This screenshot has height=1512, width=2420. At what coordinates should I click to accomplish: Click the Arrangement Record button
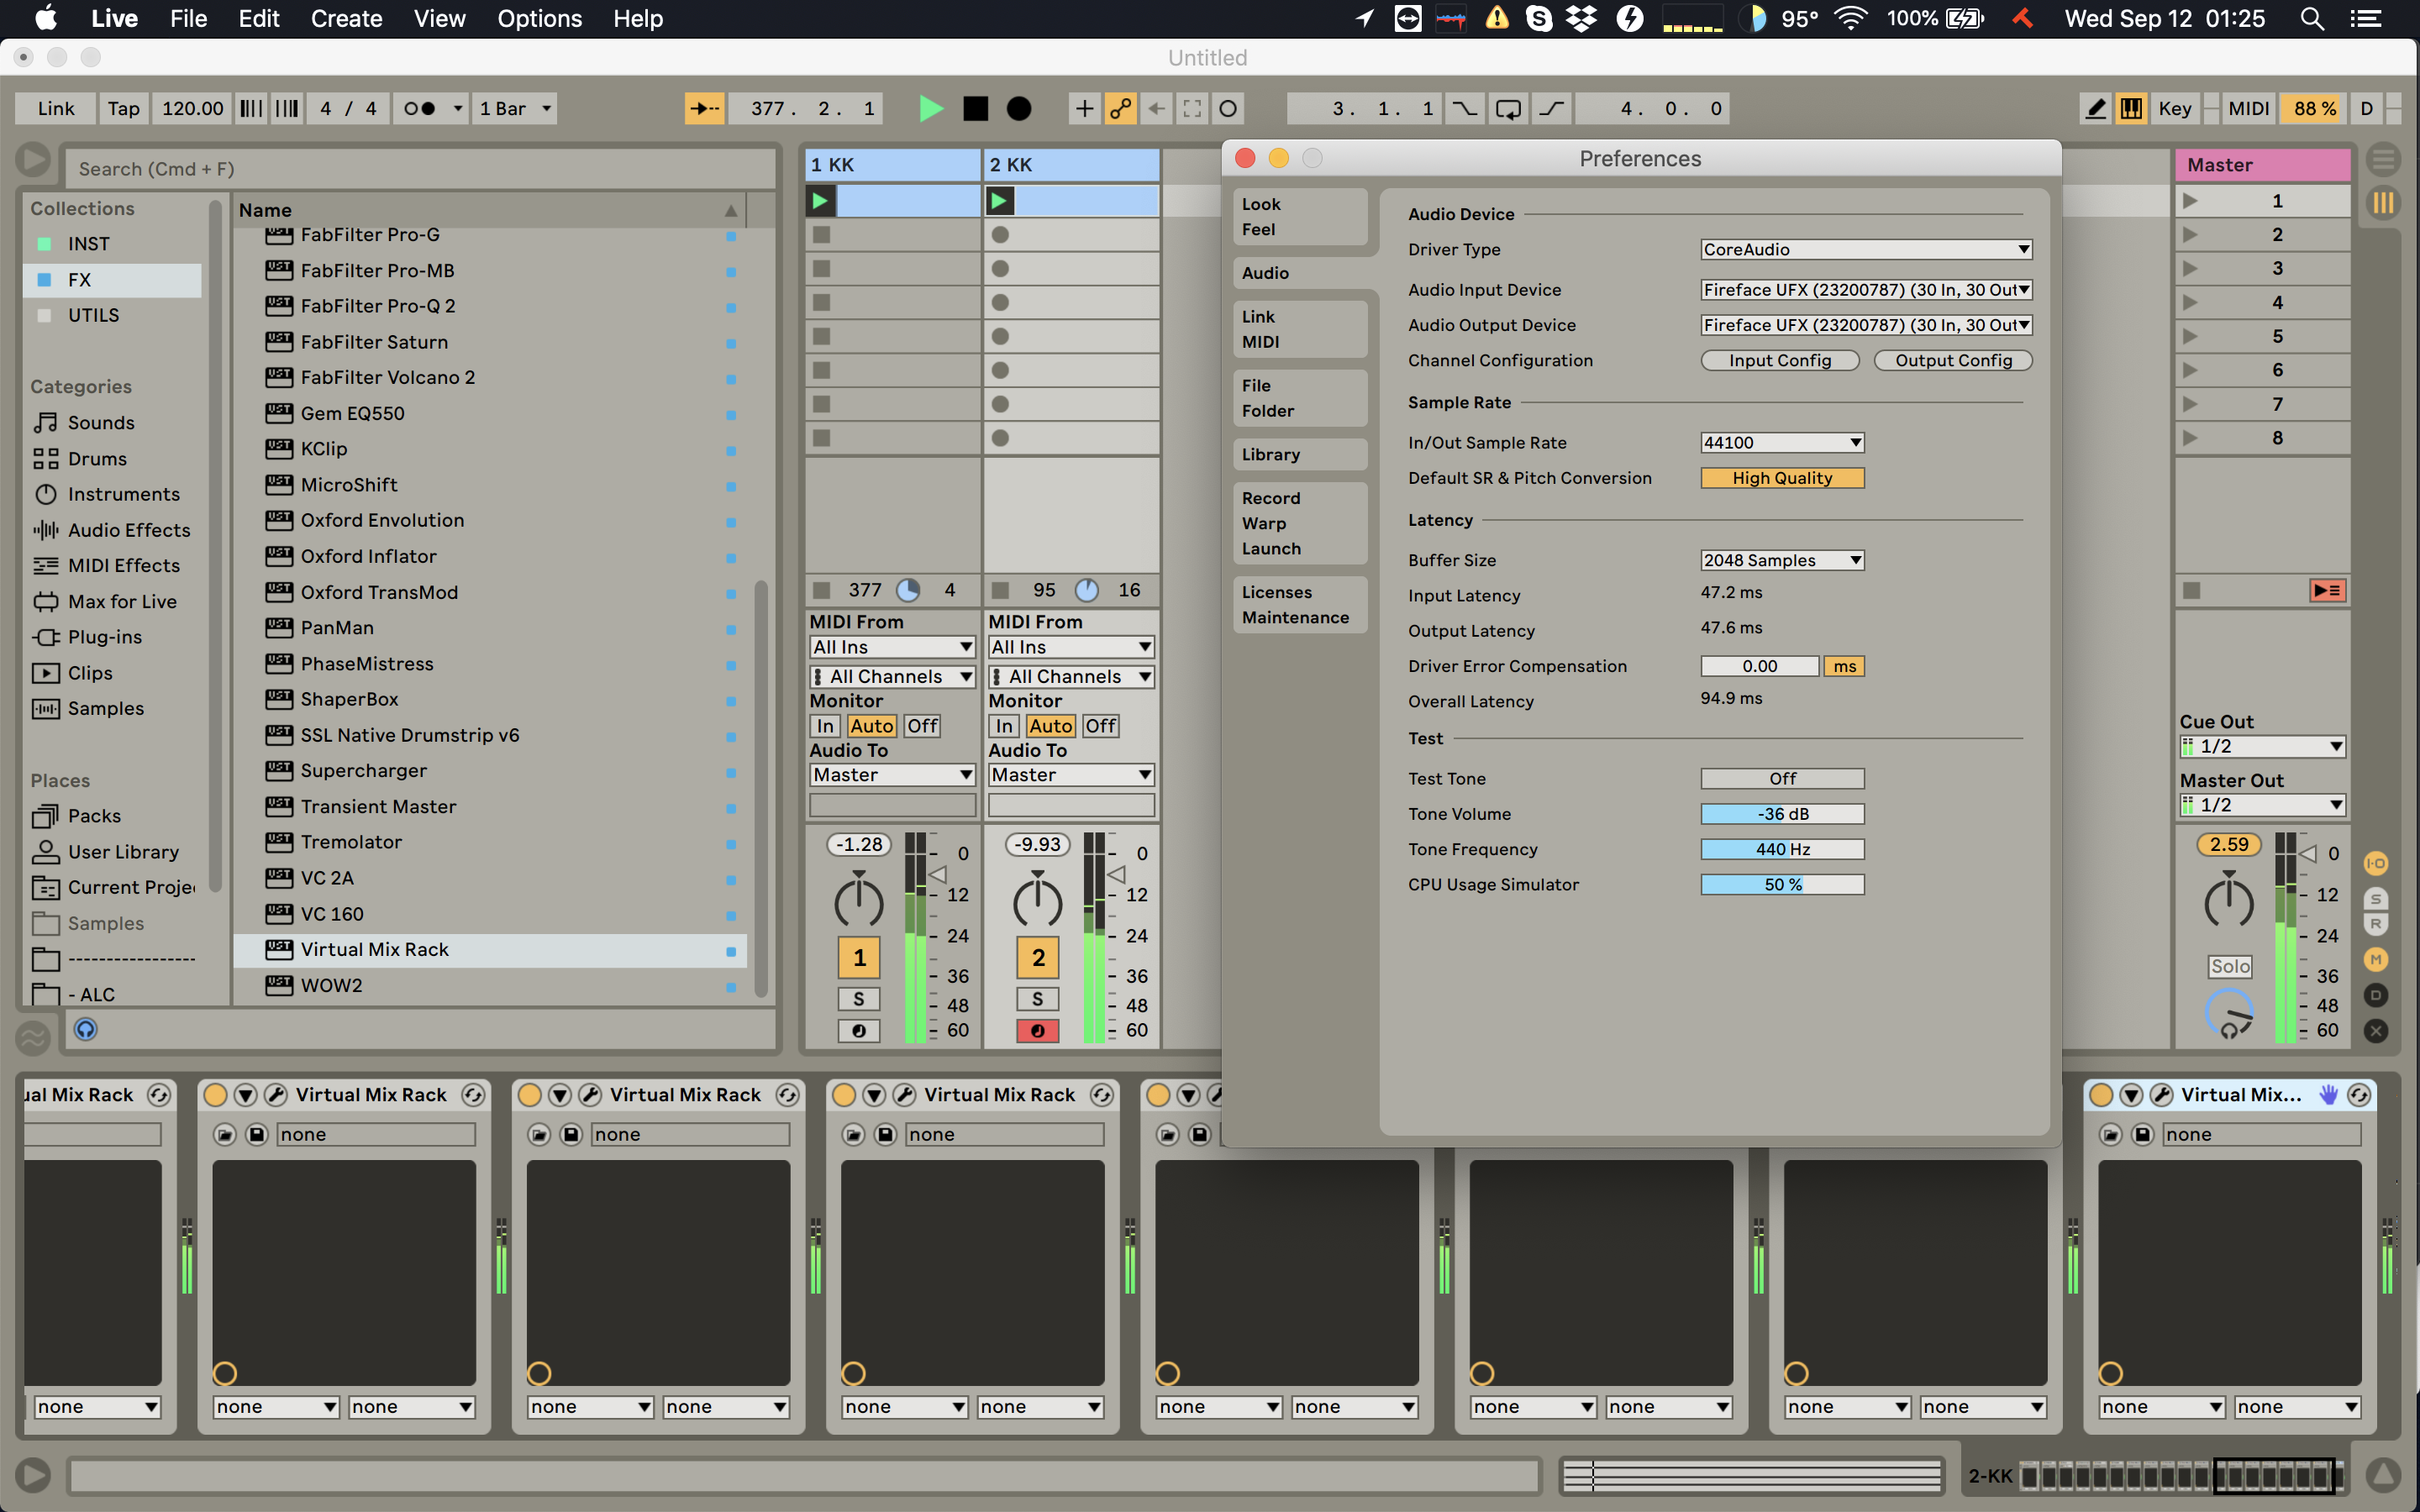[1019, 108]
